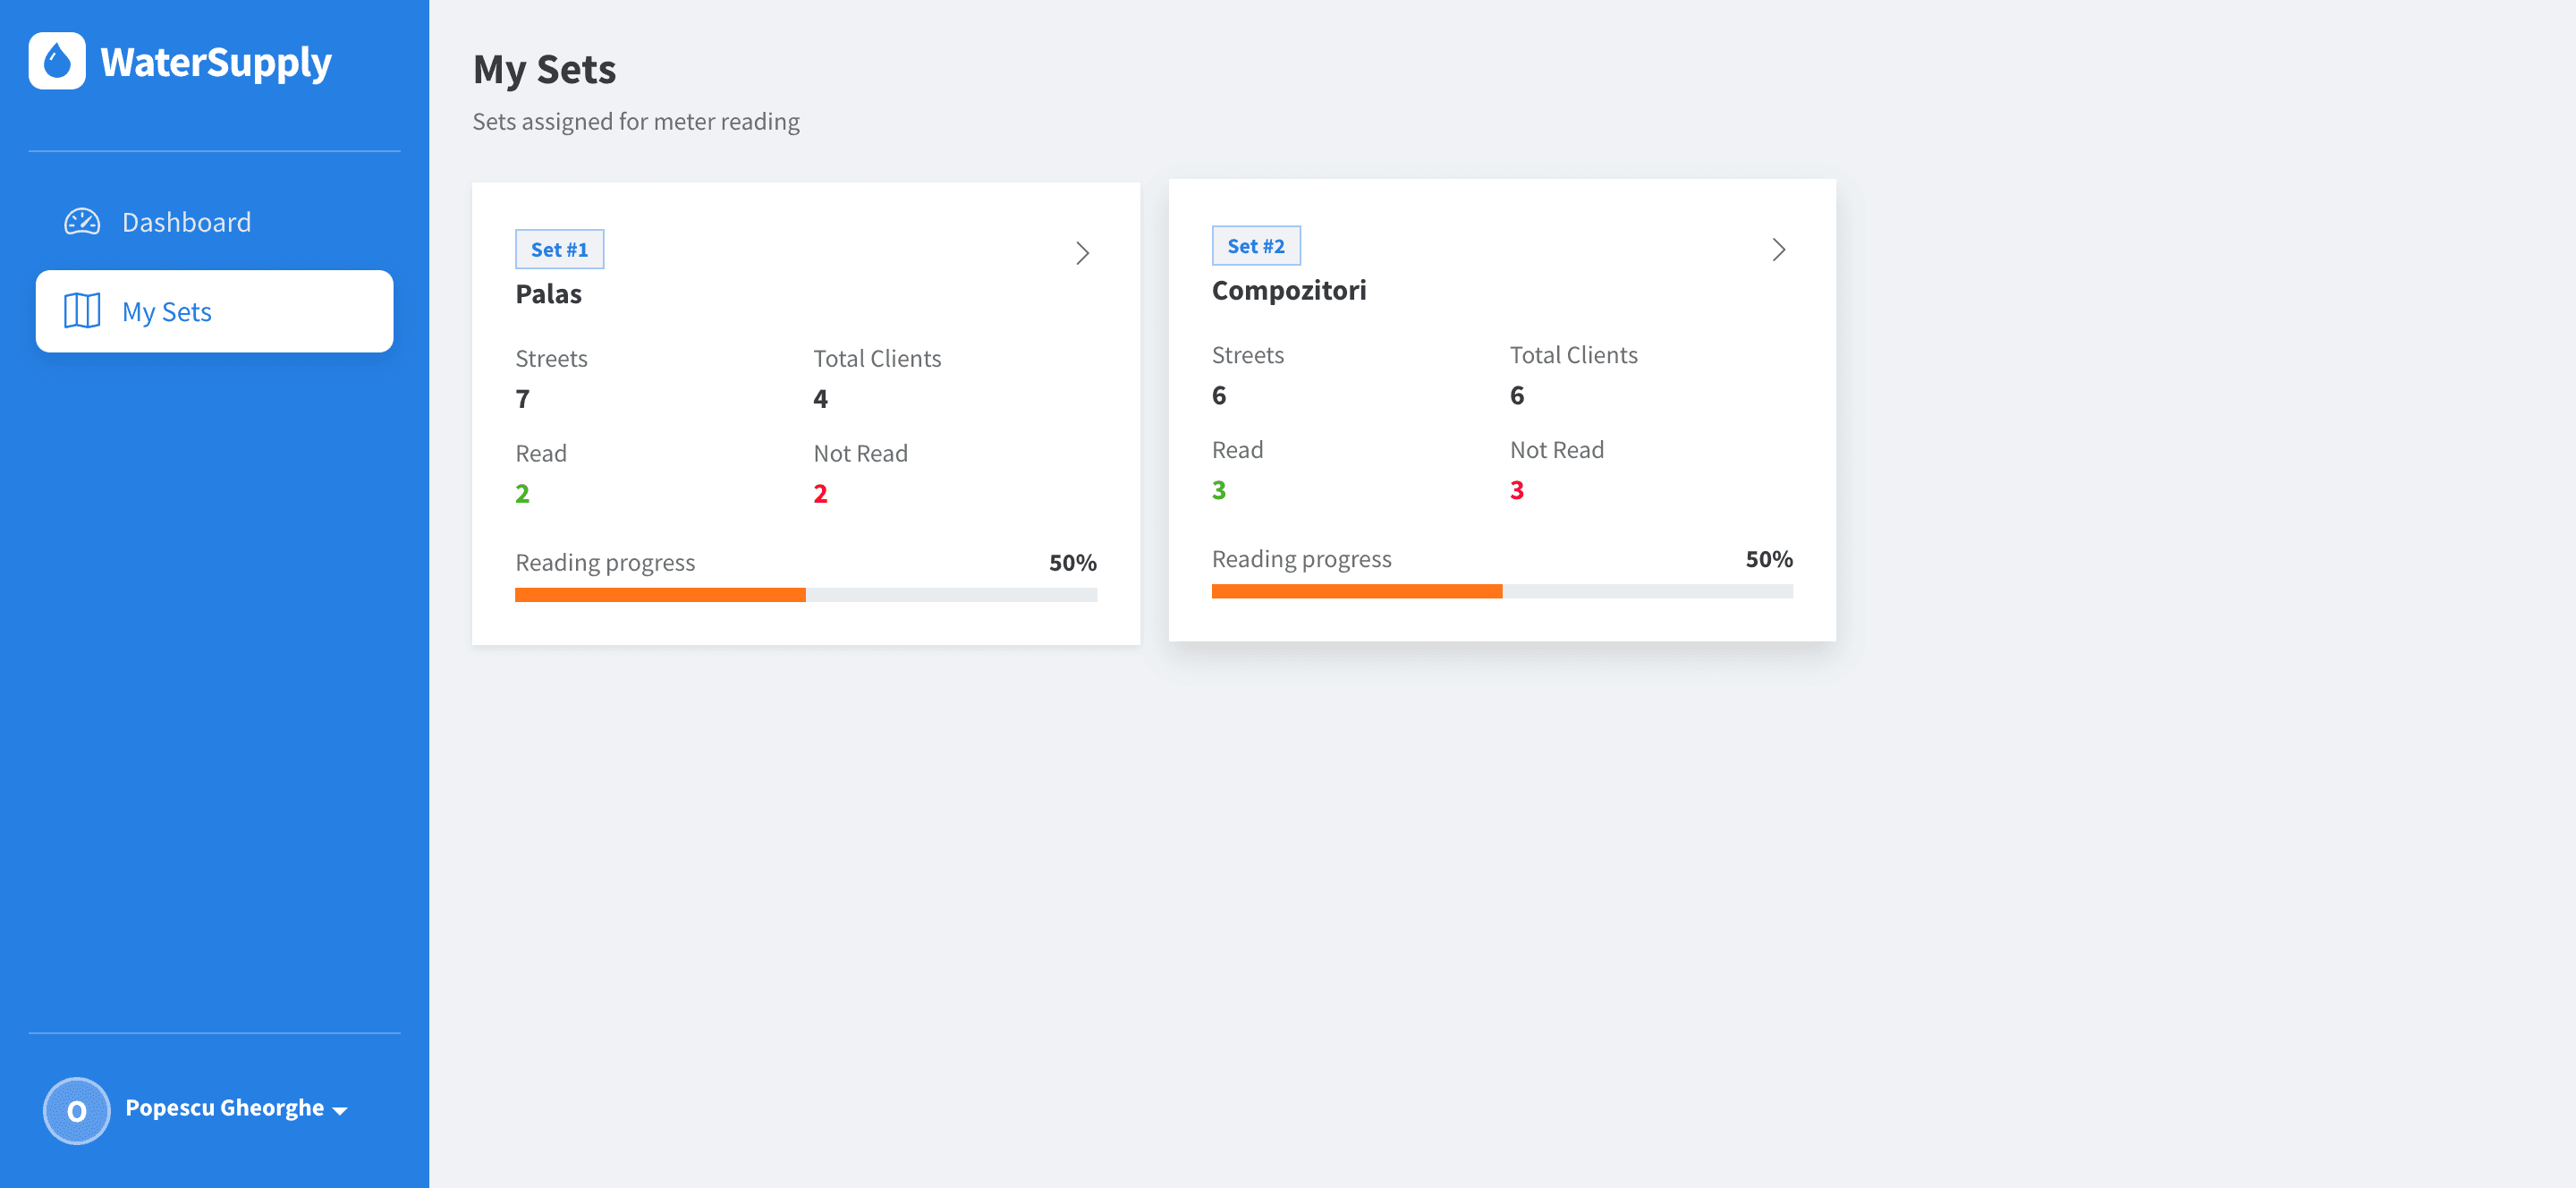
Task: Select the My Sets menu item
Action: tap(214, 311)
